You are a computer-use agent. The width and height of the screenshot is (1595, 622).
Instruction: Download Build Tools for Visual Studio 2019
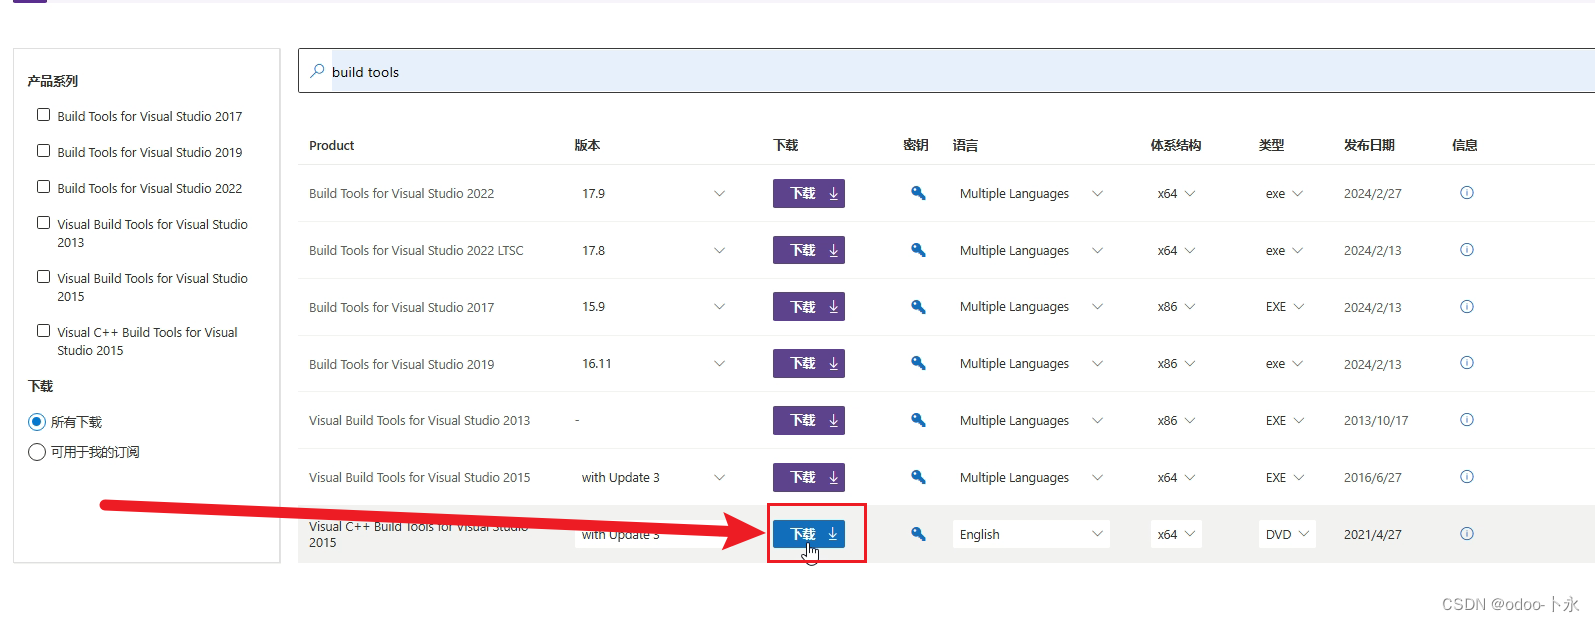(809, 363)
